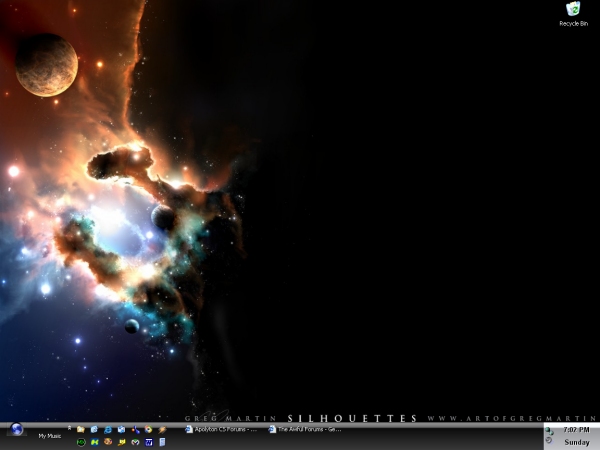Click the globe Start orb on the taskbar
600x450 pixels.
17,429
